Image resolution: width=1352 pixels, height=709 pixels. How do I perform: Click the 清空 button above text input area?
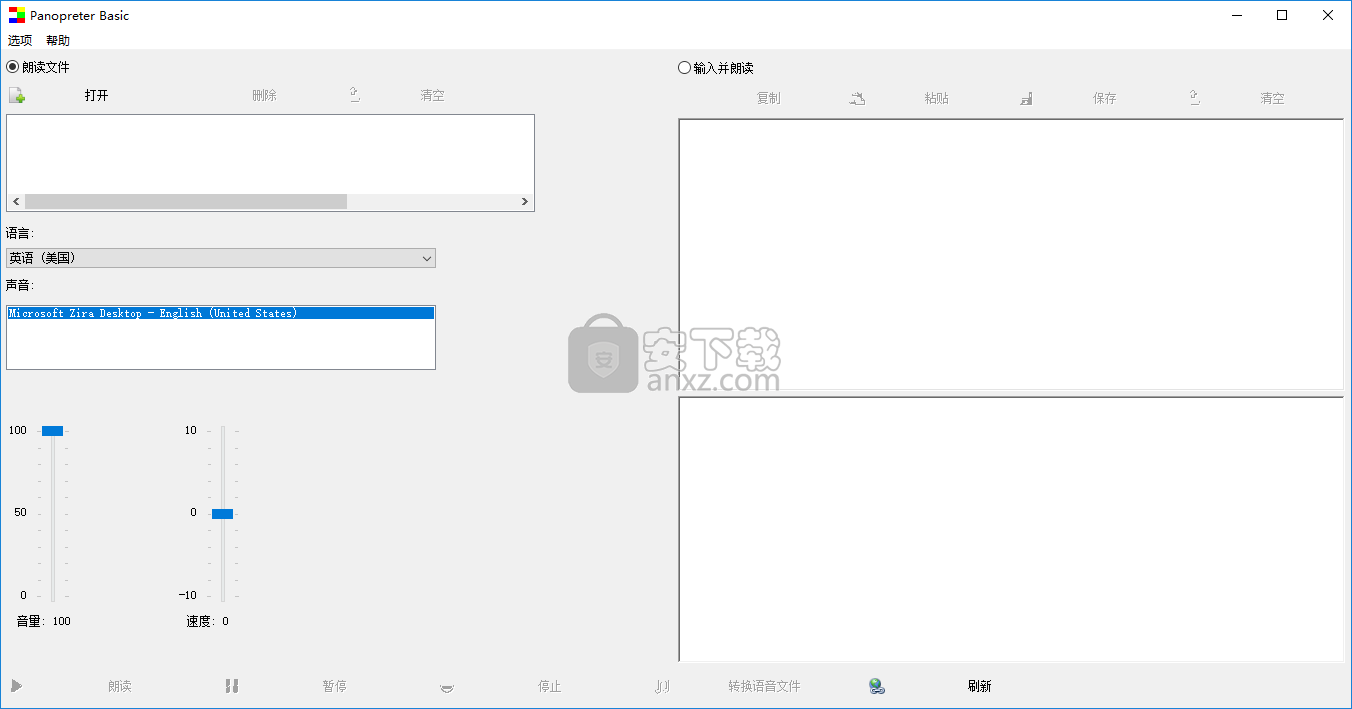(1272, 98)
